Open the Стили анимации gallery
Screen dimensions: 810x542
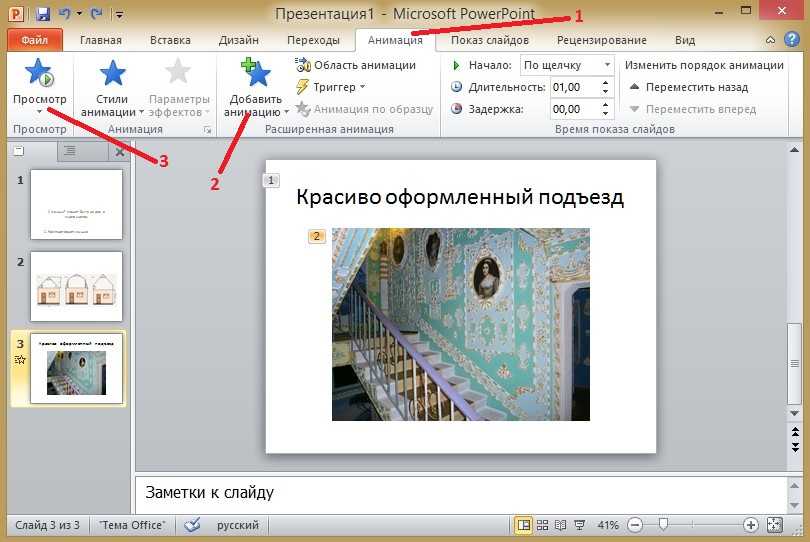click(112, 88)
